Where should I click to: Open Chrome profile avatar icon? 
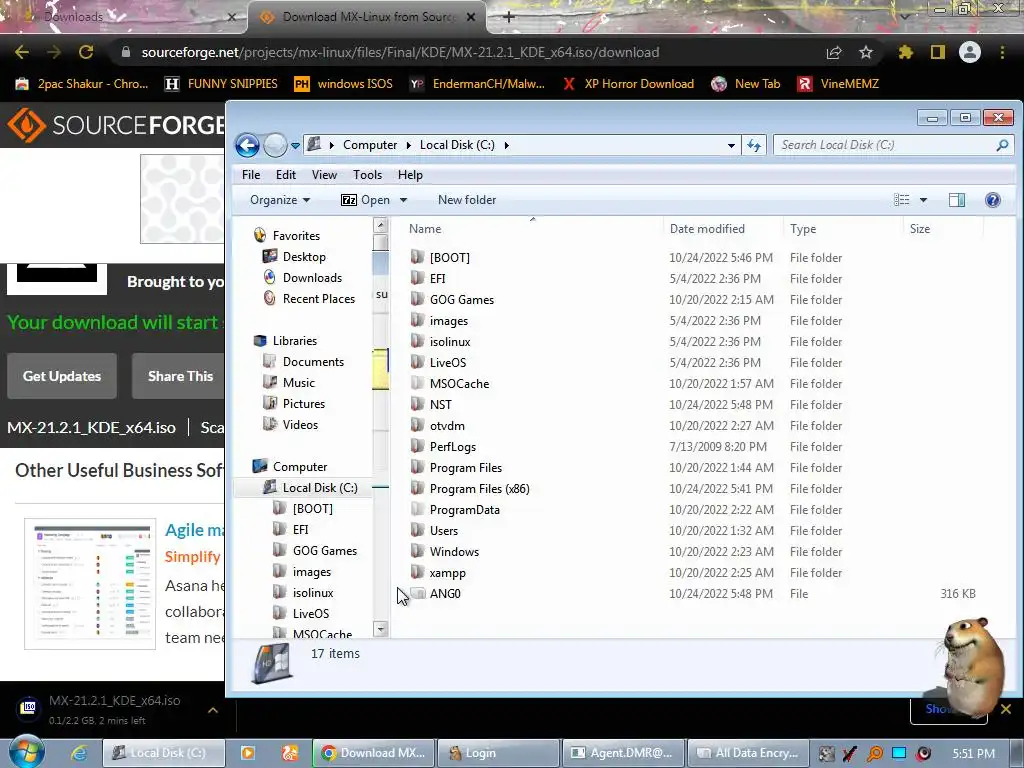point(970,52)
